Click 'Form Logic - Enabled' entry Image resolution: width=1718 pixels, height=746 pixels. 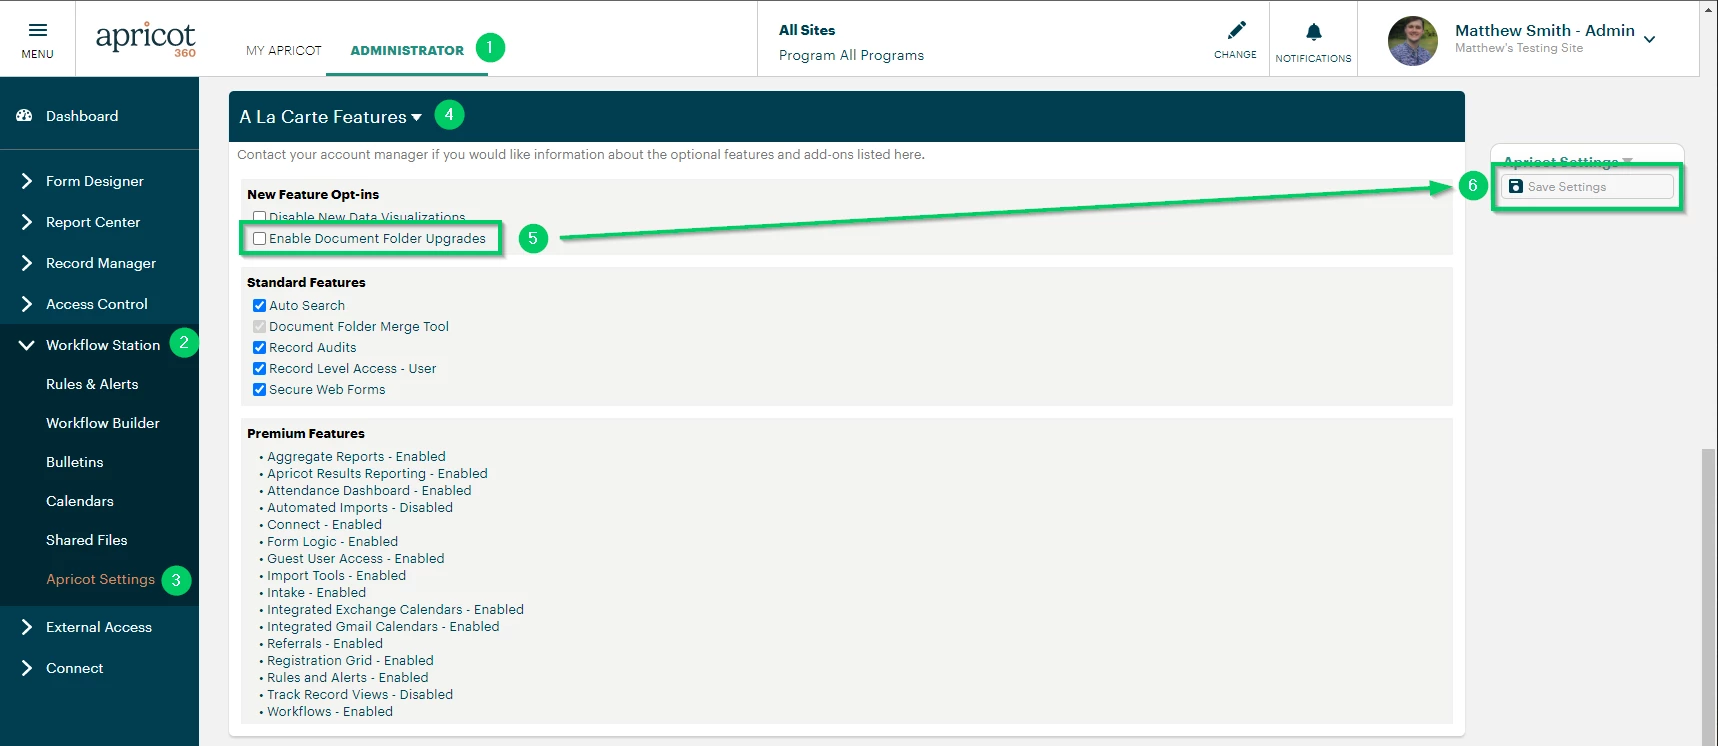tap(332, 541)
